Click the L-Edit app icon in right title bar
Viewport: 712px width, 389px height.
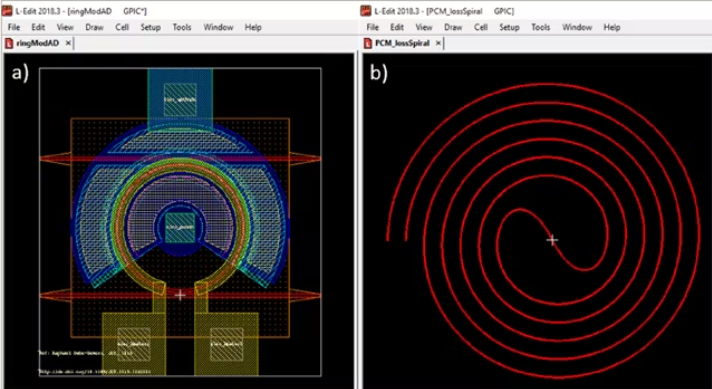pos(366,11)
